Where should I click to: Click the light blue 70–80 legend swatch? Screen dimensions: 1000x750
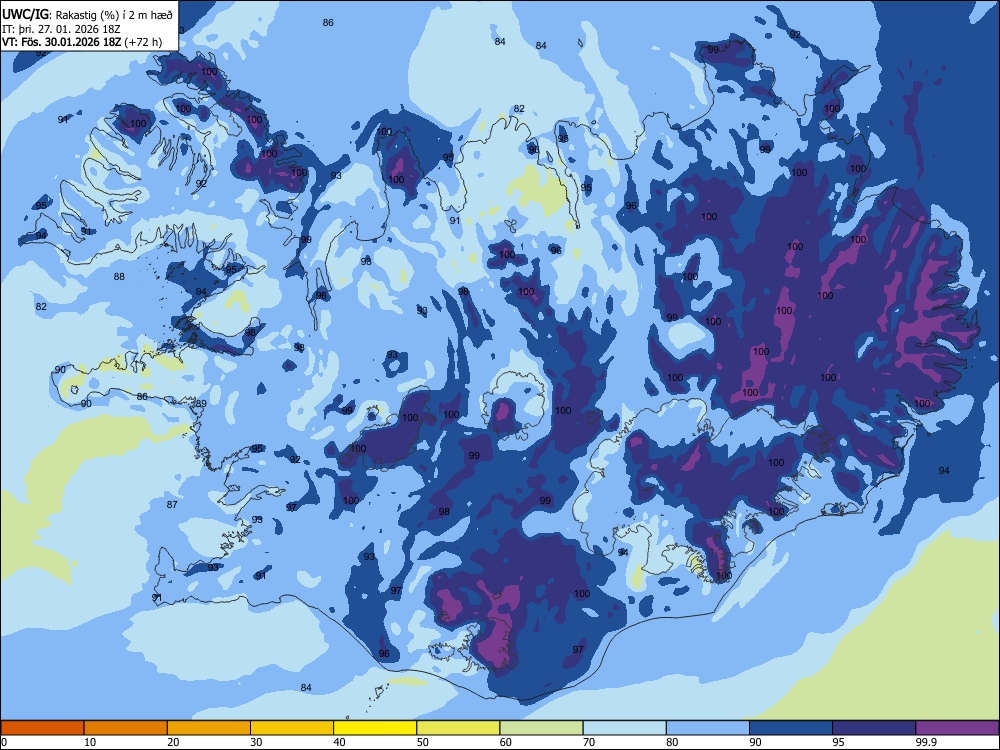624,728
